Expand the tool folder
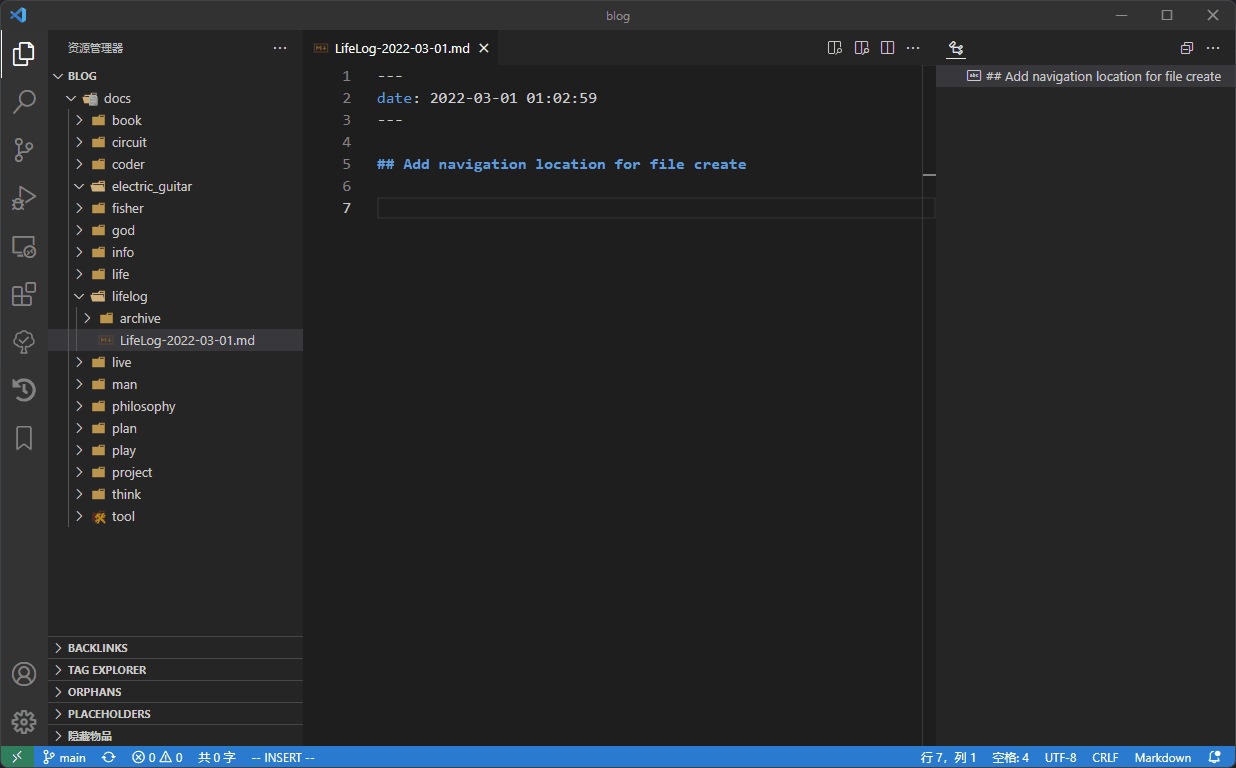Image resolution: width=1236 pixels, height=768 pixels. click(79, 516)
